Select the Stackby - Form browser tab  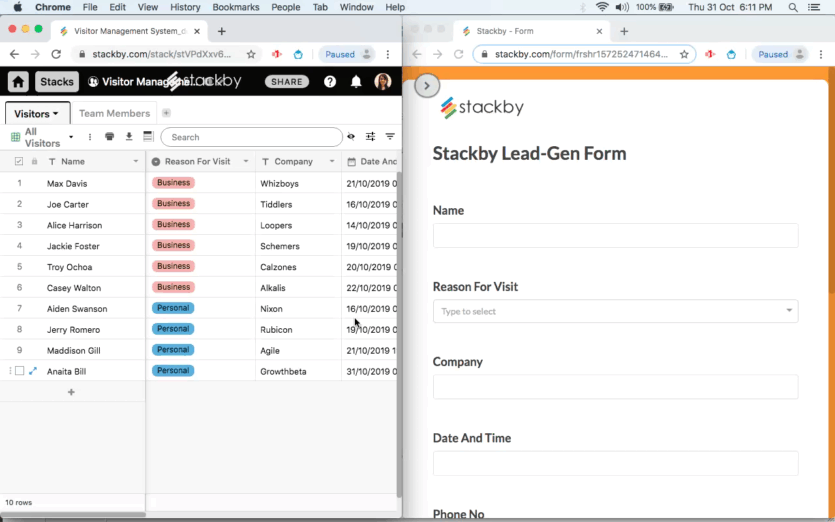pos(533,31)
